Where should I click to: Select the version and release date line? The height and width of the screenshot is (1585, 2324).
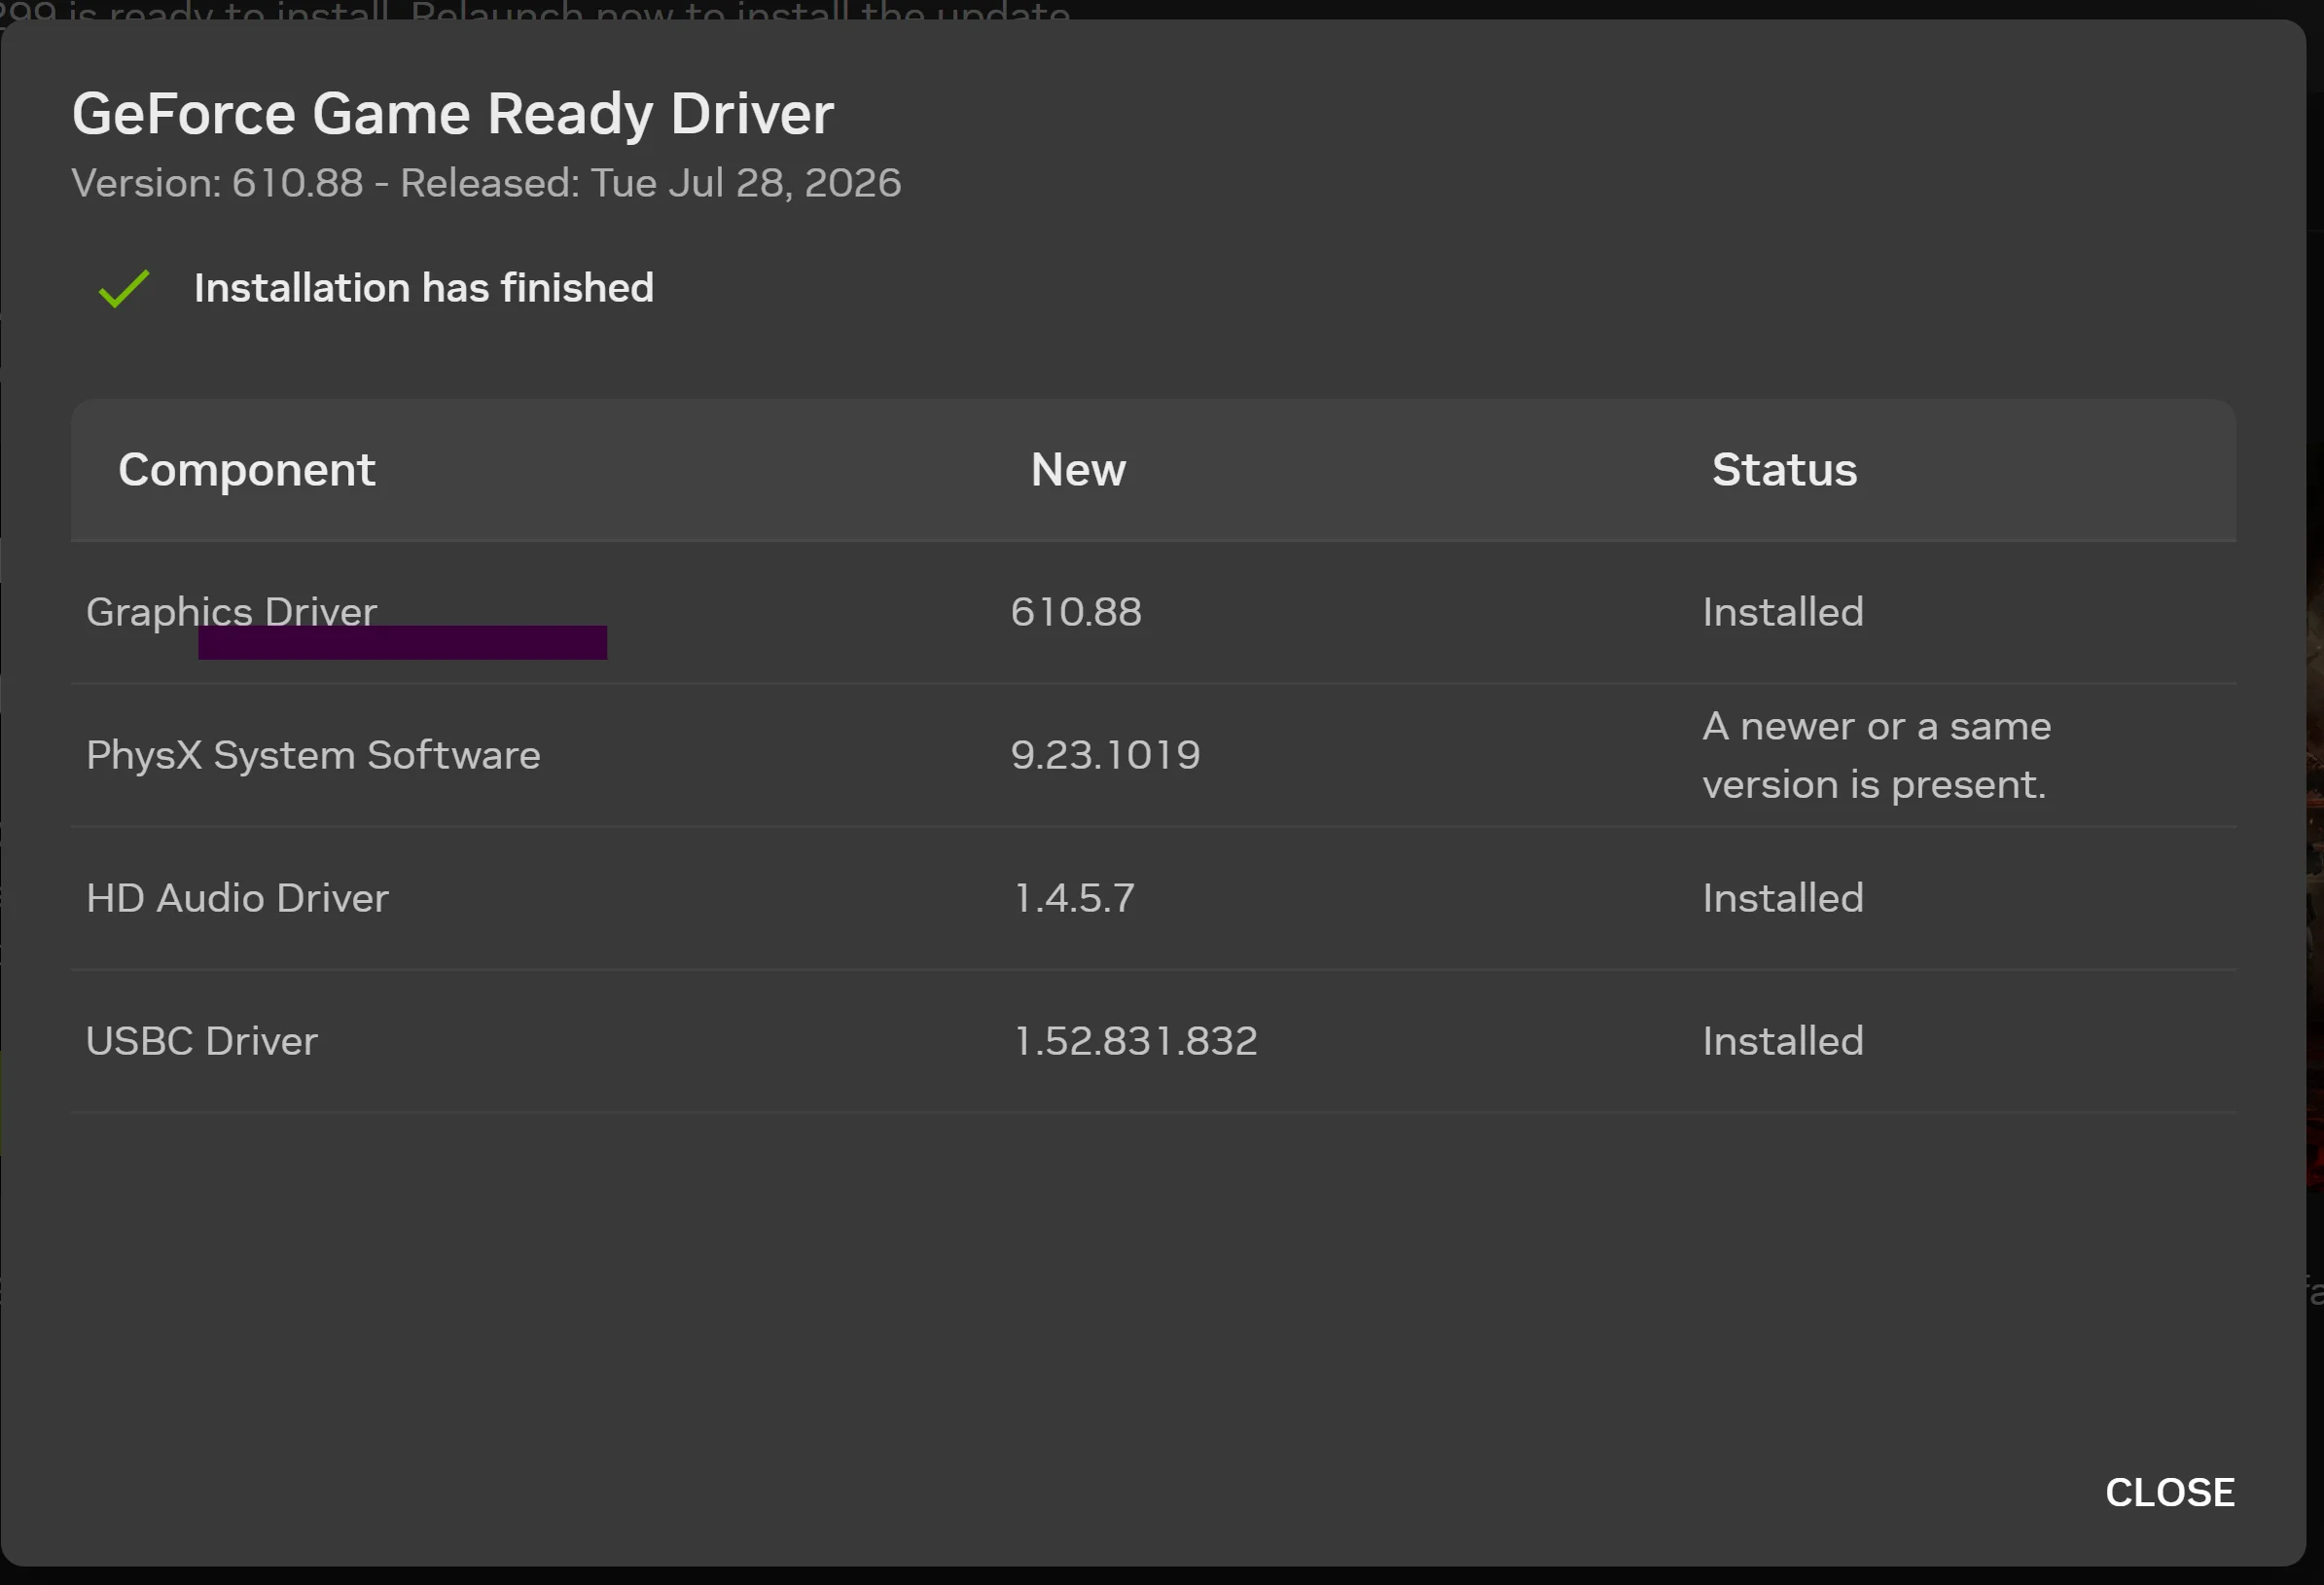click(486, 183)
